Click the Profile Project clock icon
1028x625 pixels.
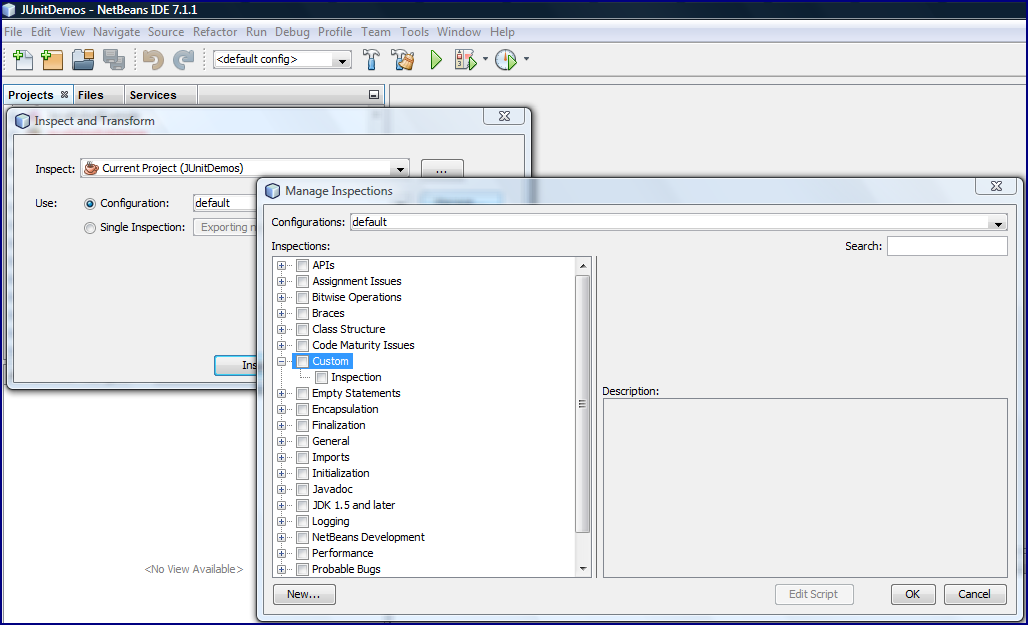pos(506,60)
